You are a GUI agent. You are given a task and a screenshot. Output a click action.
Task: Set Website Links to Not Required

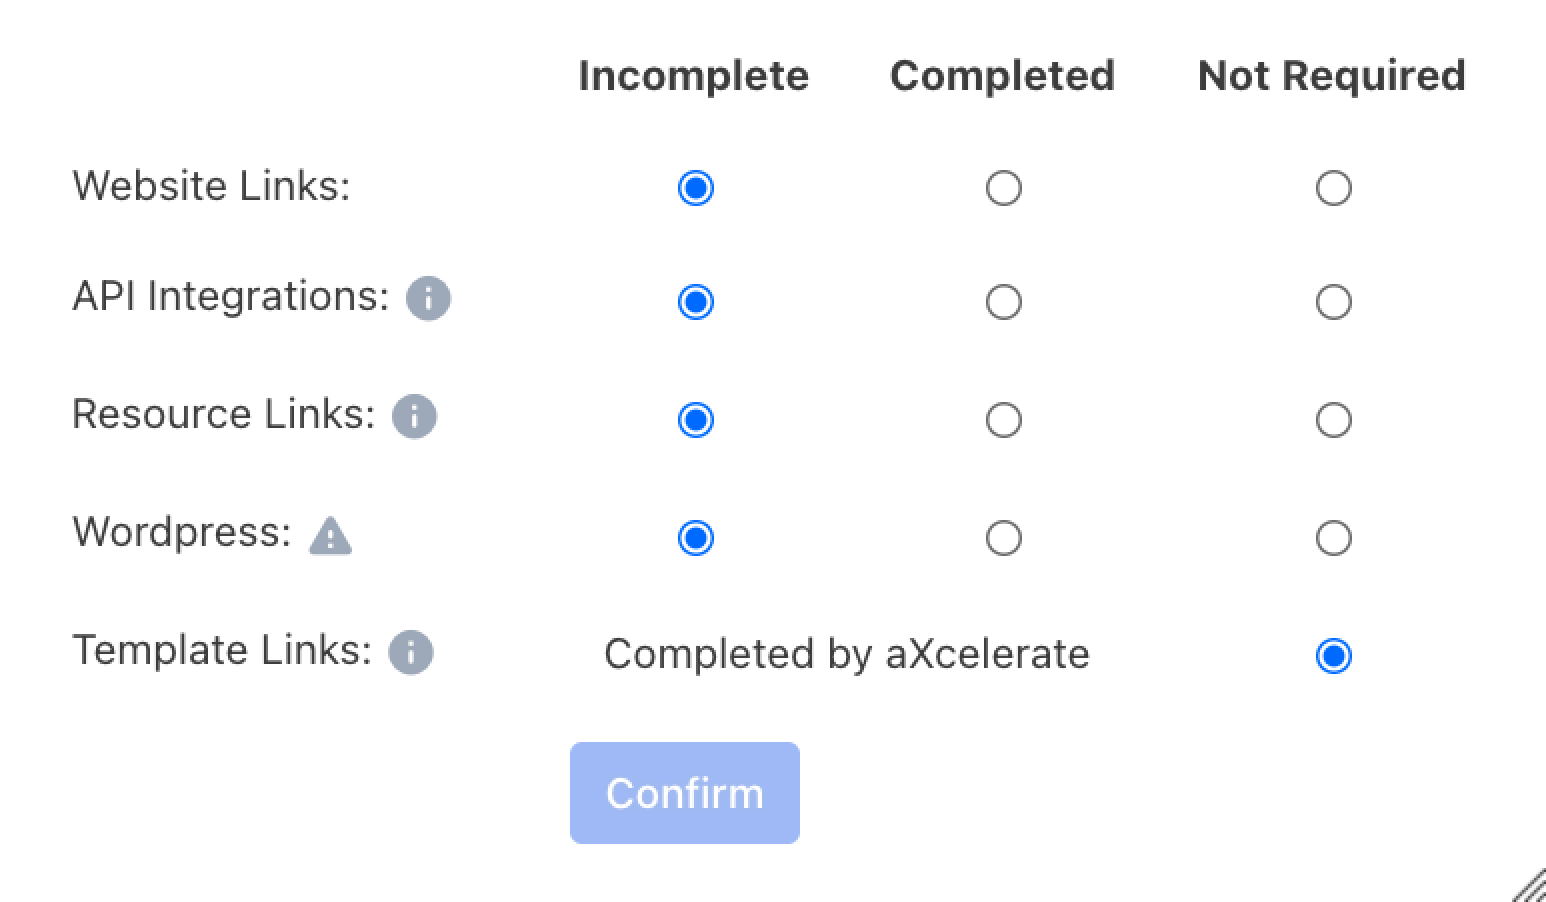(1333, 188)
